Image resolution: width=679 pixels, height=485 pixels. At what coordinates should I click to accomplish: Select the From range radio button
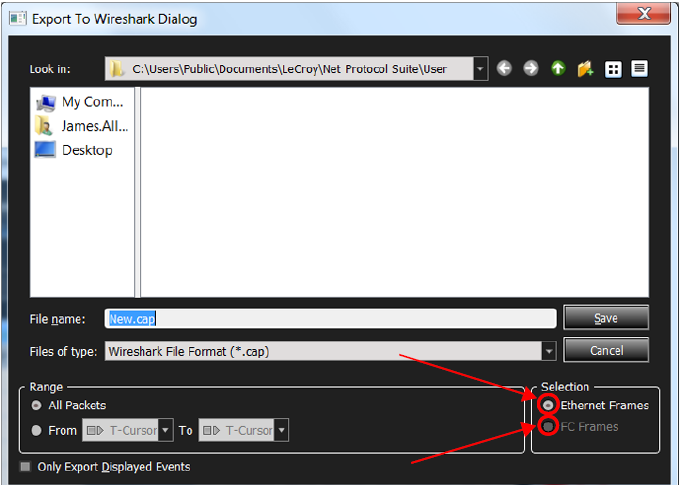click(36, 430)
